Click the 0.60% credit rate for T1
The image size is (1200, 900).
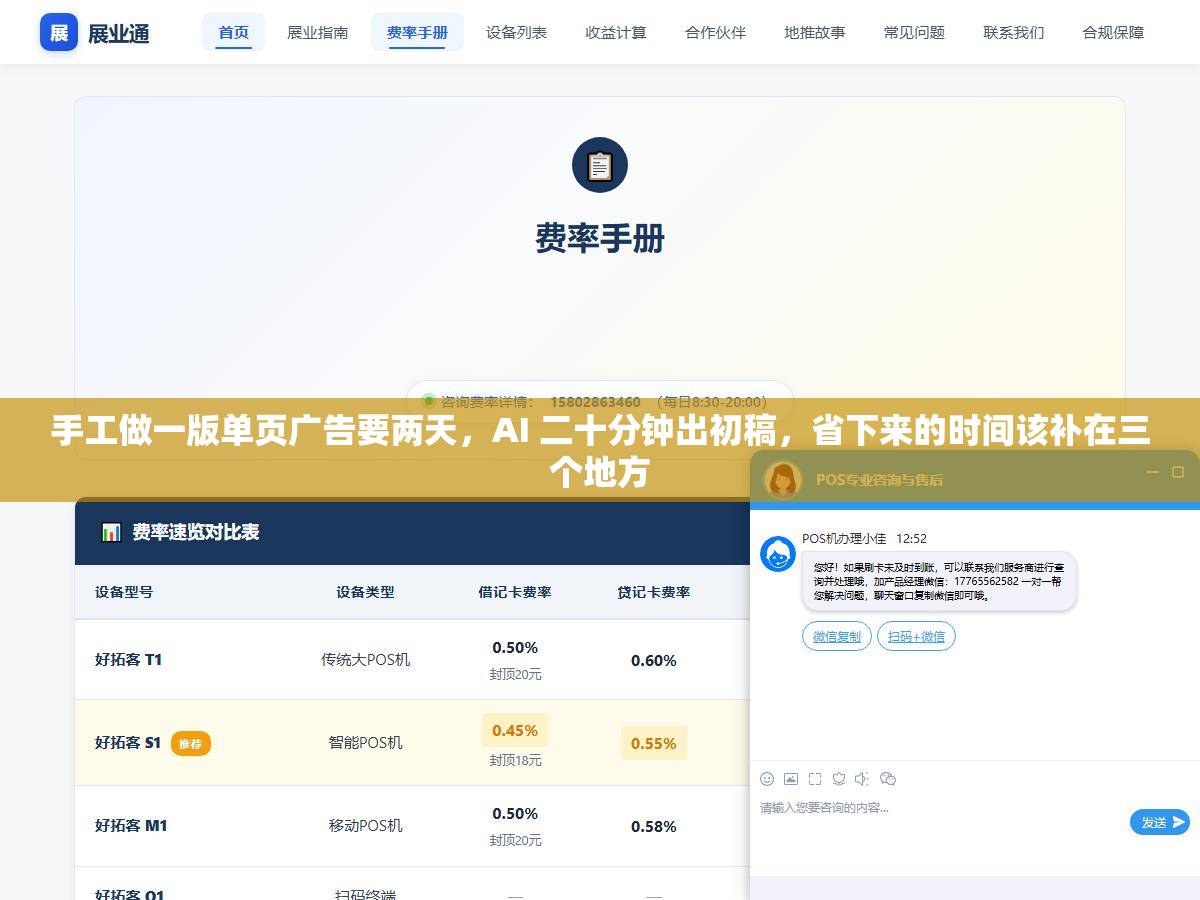654,660
